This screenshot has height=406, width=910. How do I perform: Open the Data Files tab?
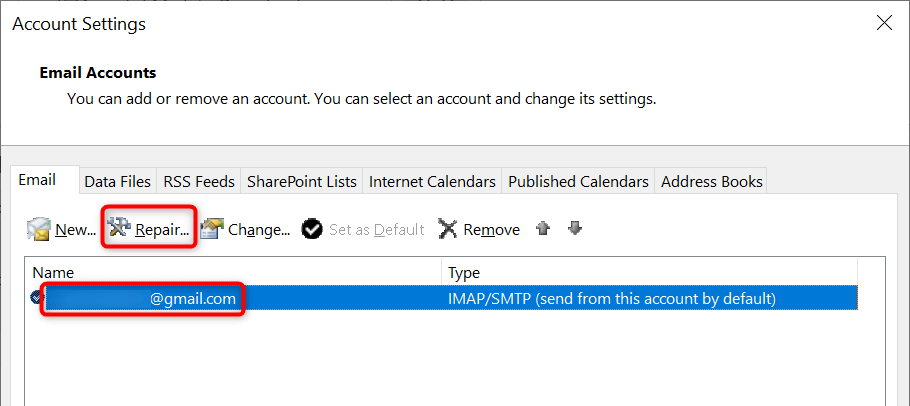point(117,181)
